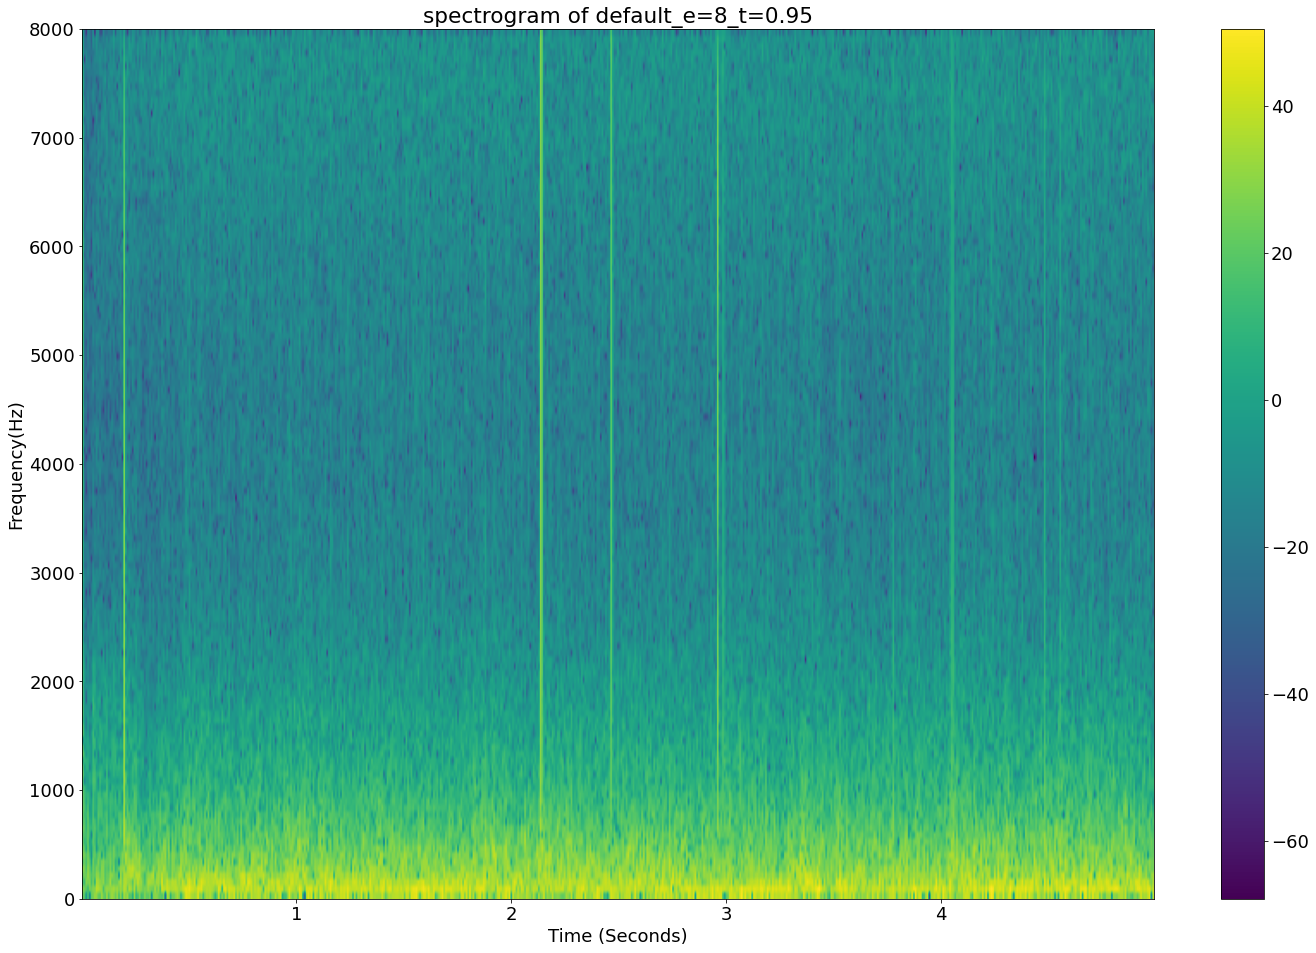This screenshot has height=953, width=1316.
Task: Click the 4000 frequency tick label
Action: click(x=54, y=464)
